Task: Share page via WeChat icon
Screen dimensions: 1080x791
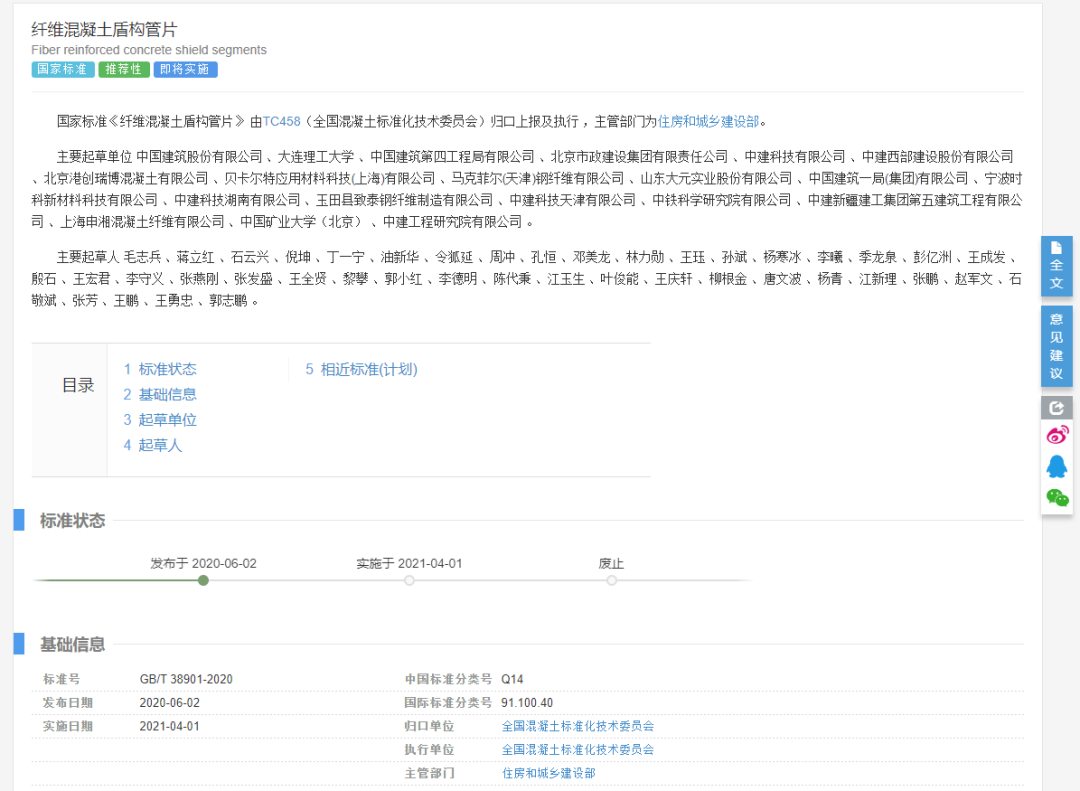Action: pyautogui.click(x=1056, y=497)
